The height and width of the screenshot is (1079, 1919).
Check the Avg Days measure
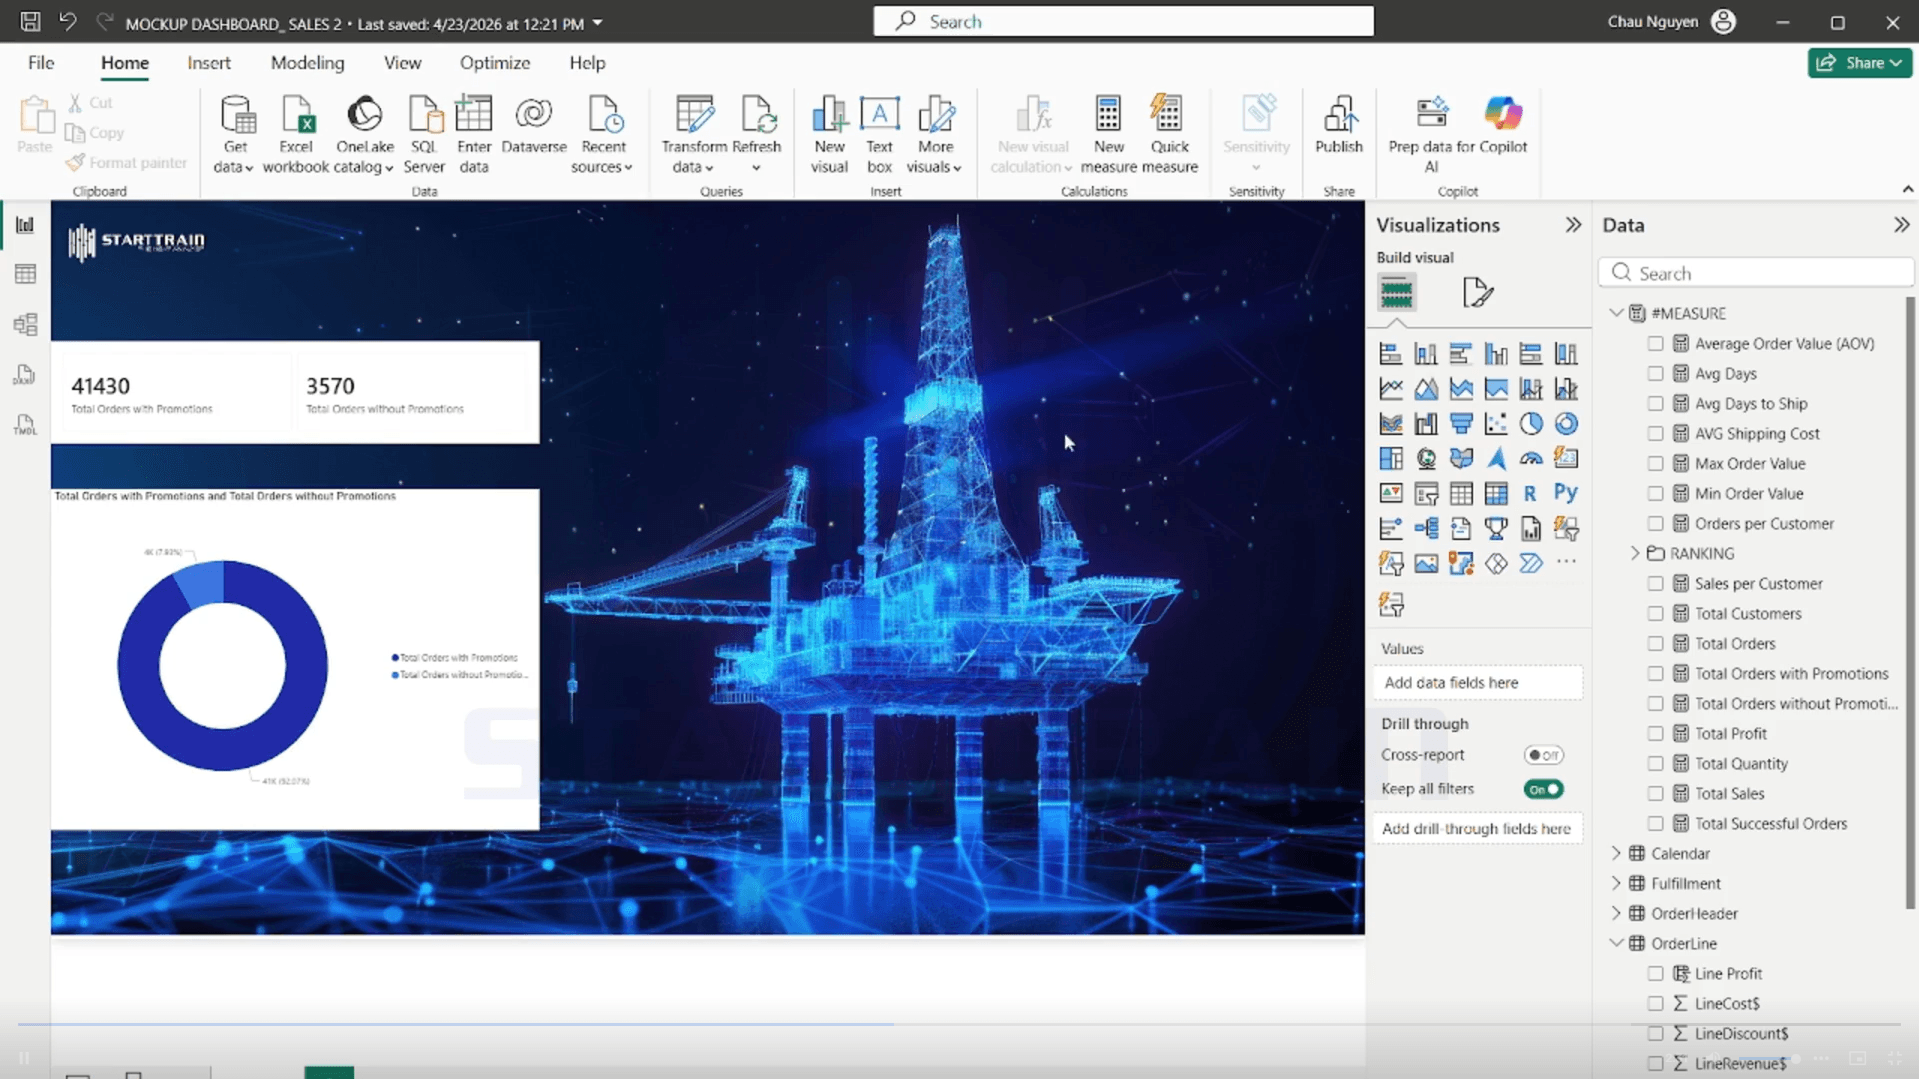(1655, 373)
